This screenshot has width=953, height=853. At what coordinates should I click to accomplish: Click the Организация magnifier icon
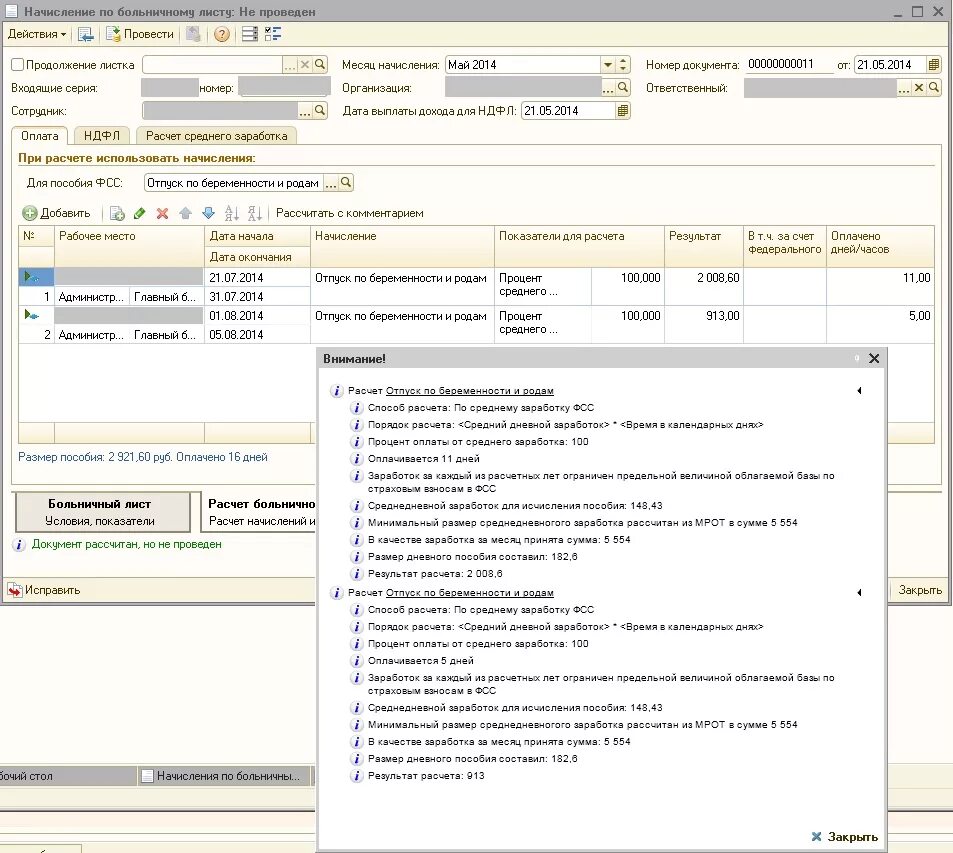click(x=623, y=88)
